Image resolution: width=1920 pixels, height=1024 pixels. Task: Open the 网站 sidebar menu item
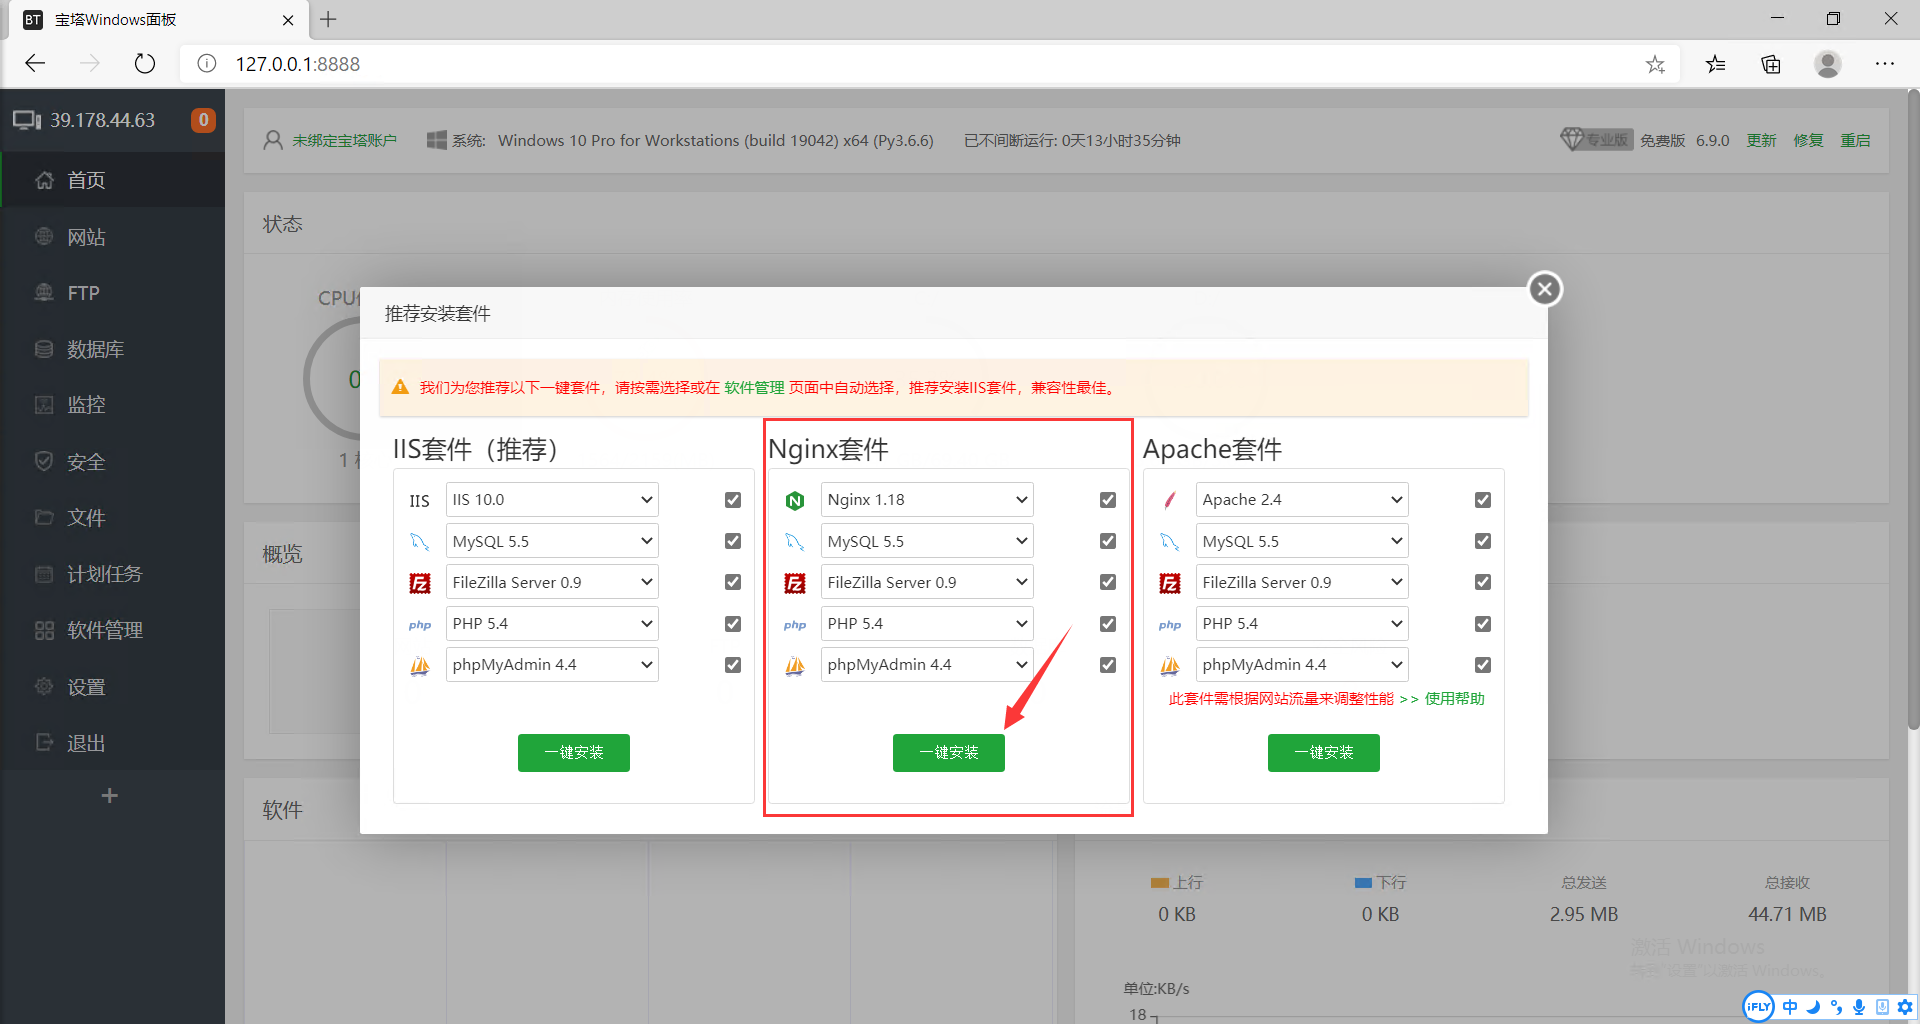112,237
